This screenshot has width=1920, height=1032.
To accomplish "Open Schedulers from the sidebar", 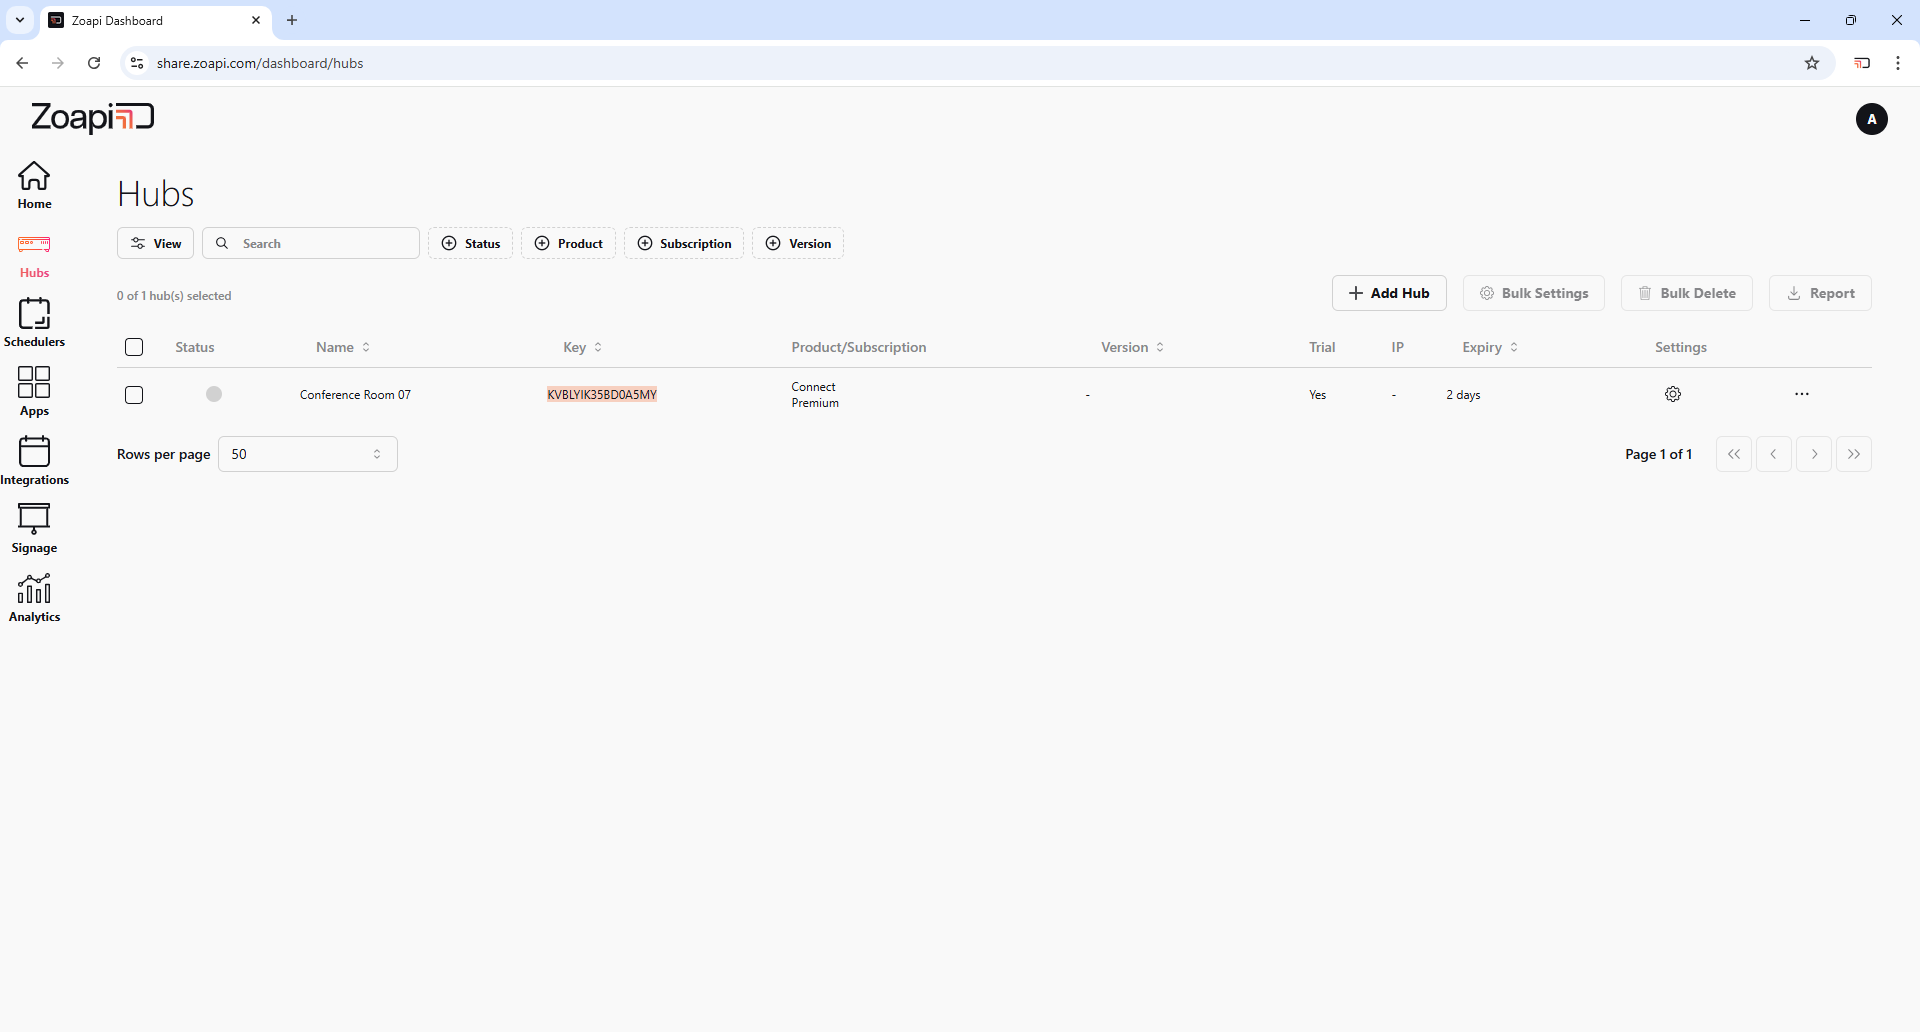I will tap(34, 323).
